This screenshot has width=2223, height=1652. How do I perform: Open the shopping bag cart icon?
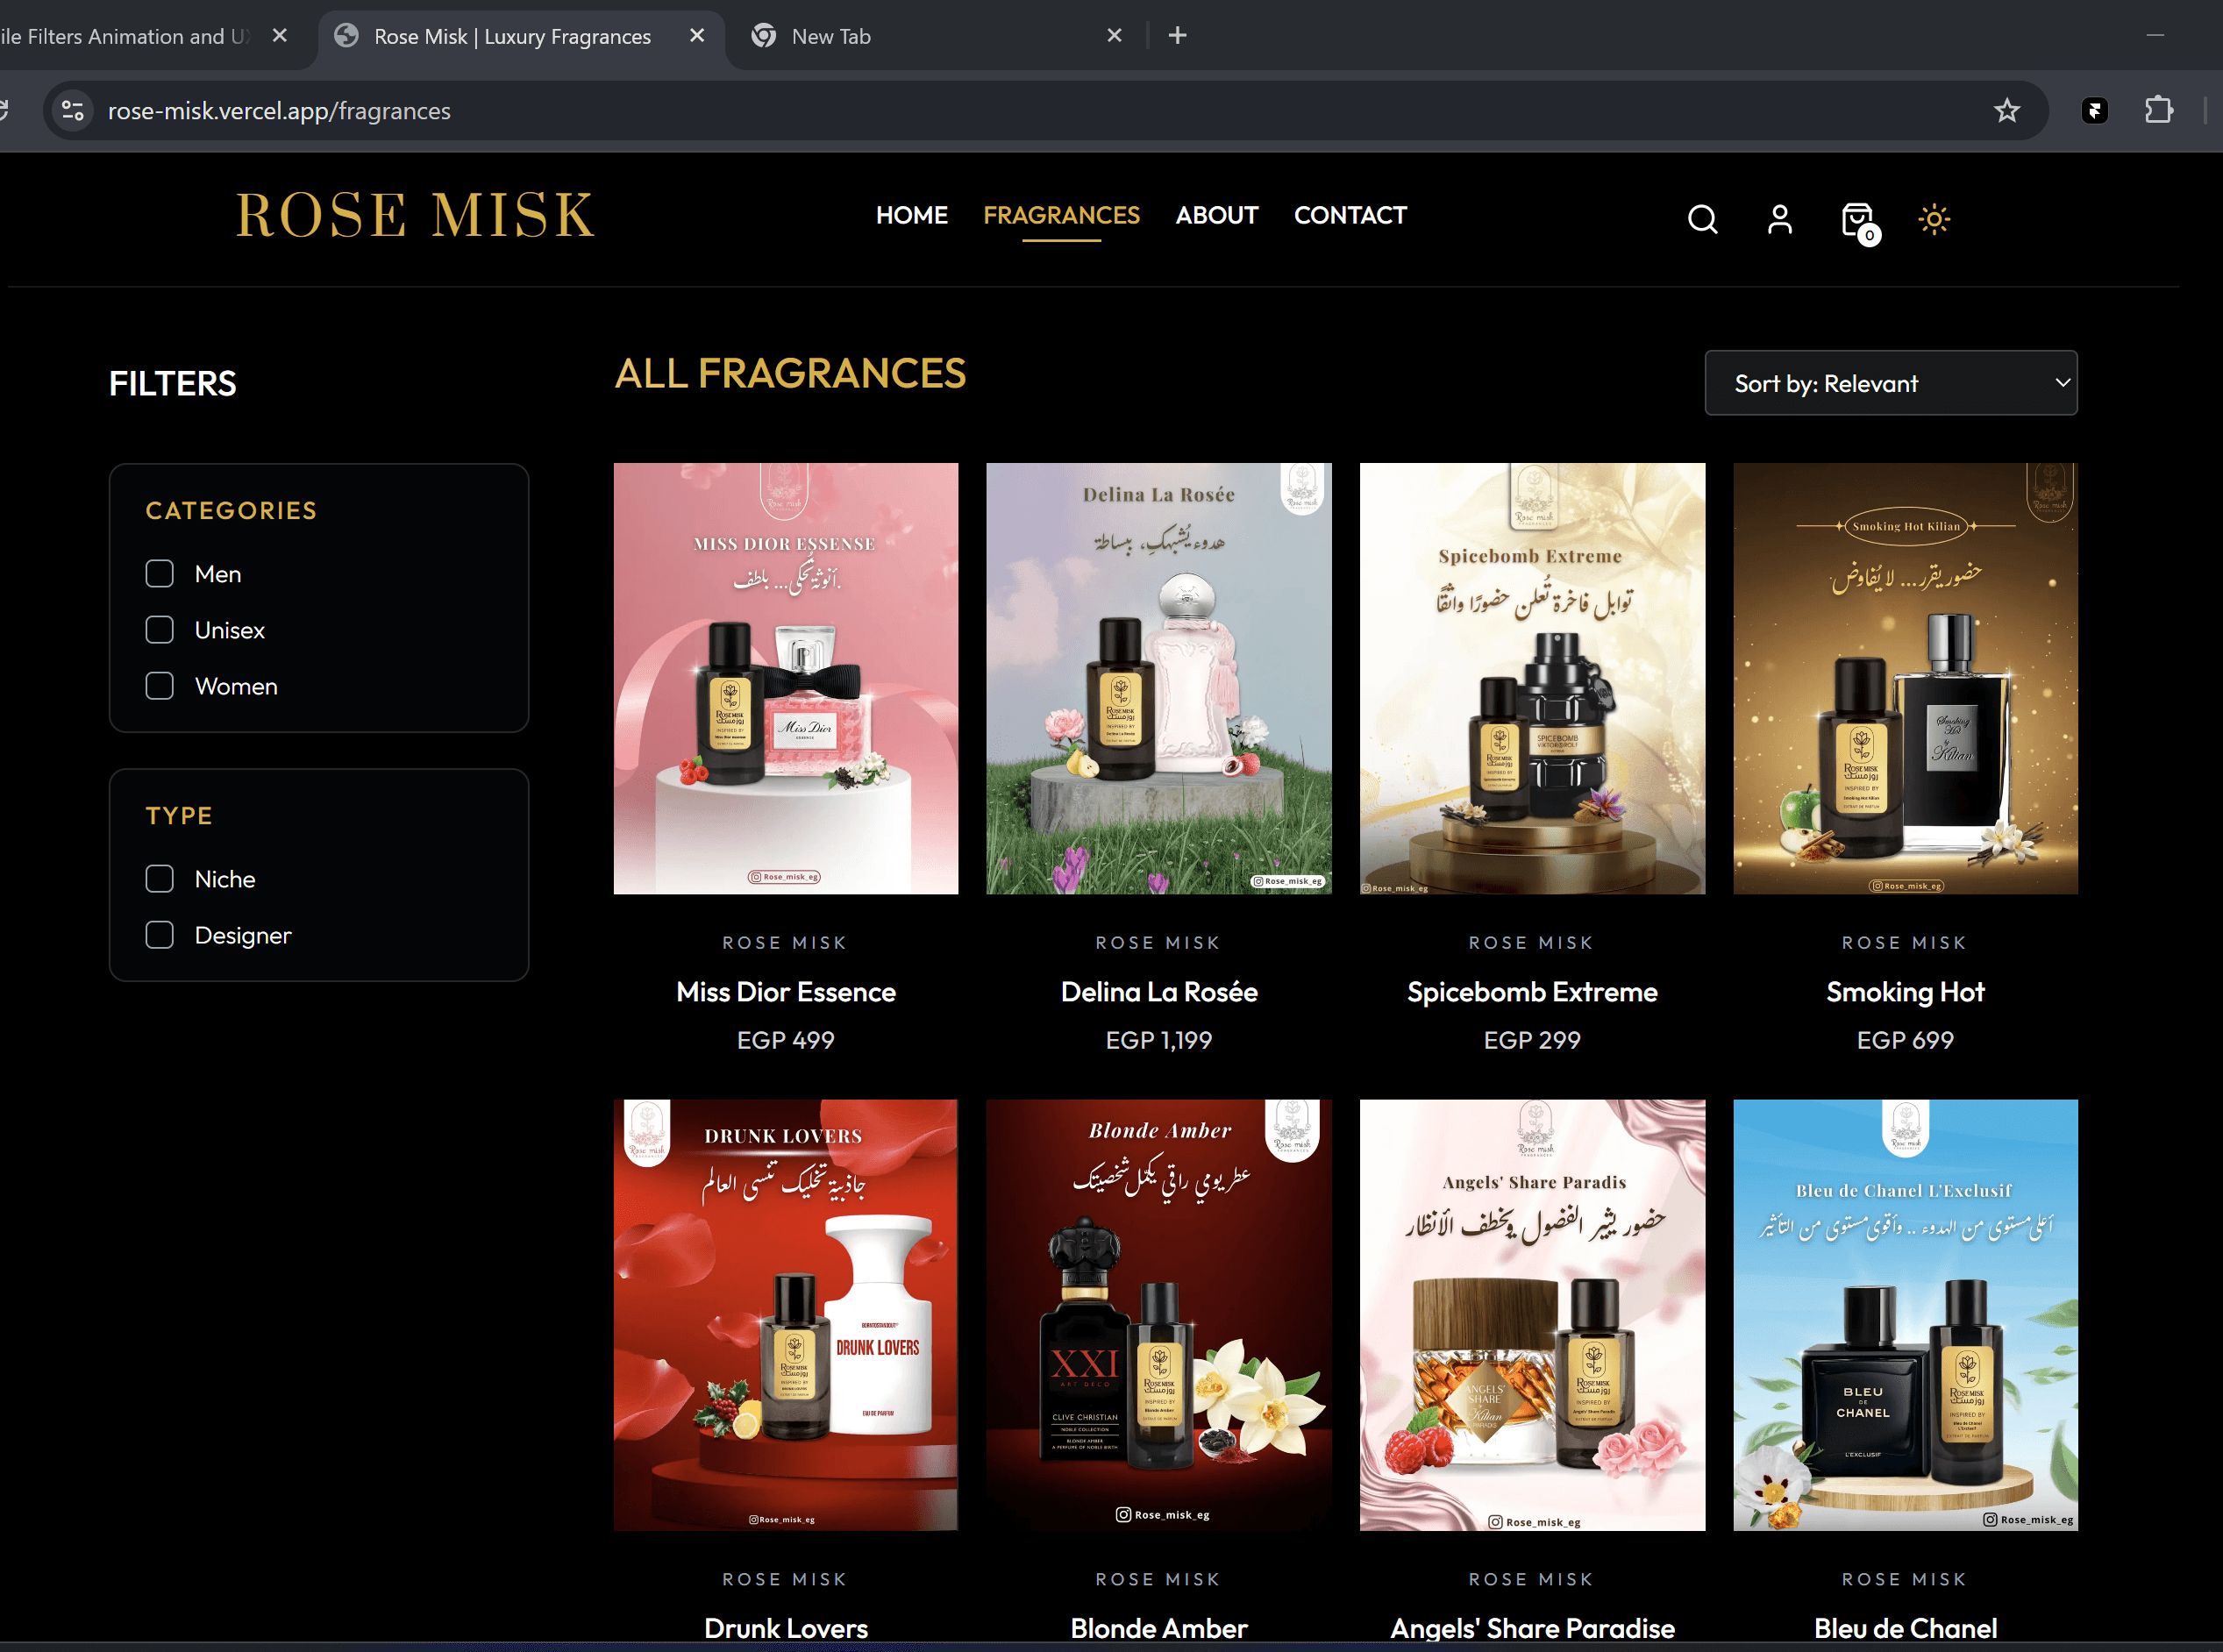[1859, 221]
